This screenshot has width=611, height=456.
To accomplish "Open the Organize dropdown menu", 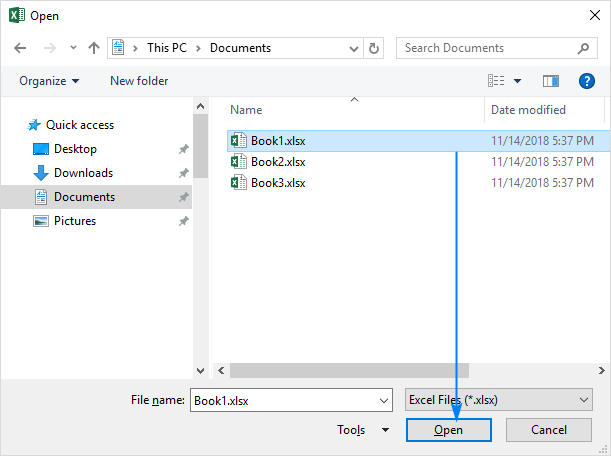I will click(x=49, y=81).
